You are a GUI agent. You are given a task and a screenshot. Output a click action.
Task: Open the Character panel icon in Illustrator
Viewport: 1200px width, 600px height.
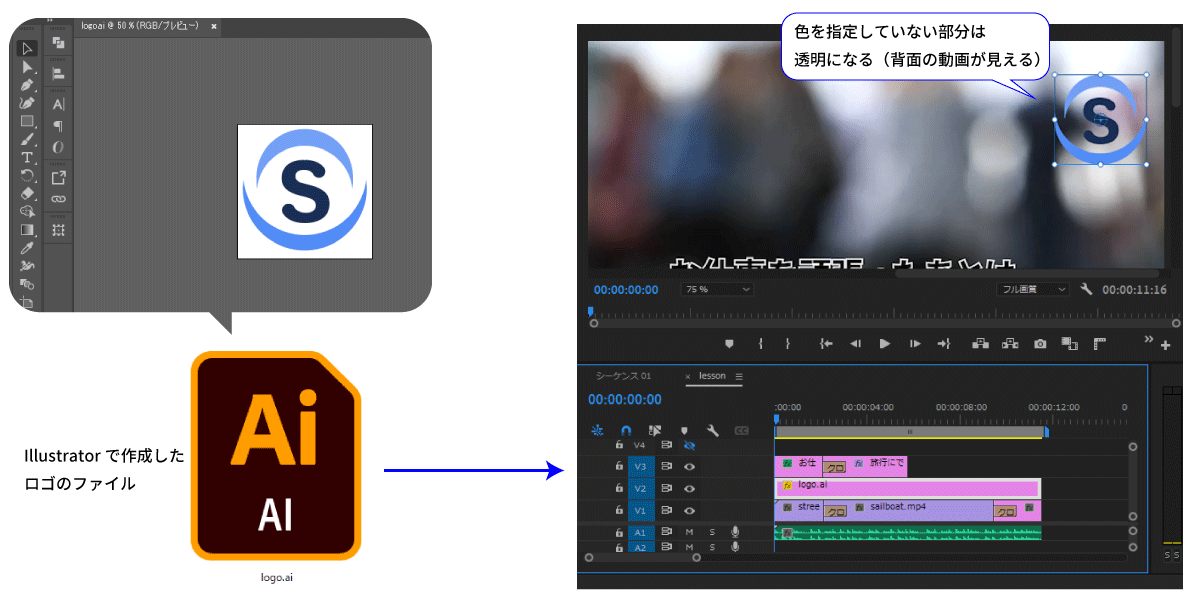58,104
